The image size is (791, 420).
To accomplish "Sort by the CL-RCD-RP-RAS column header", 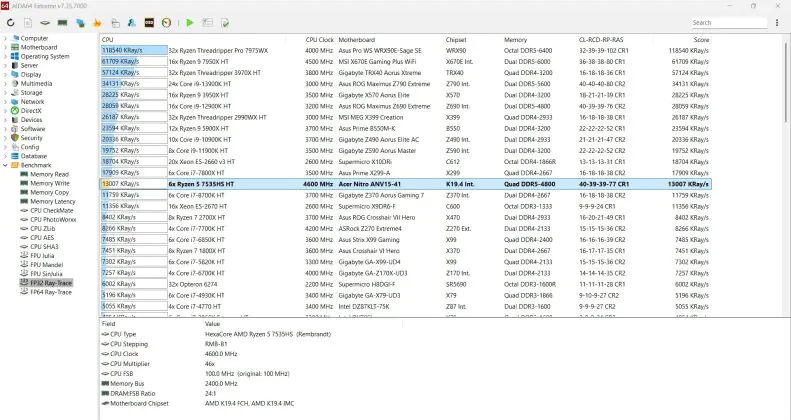I will click(x=601, y=40).
